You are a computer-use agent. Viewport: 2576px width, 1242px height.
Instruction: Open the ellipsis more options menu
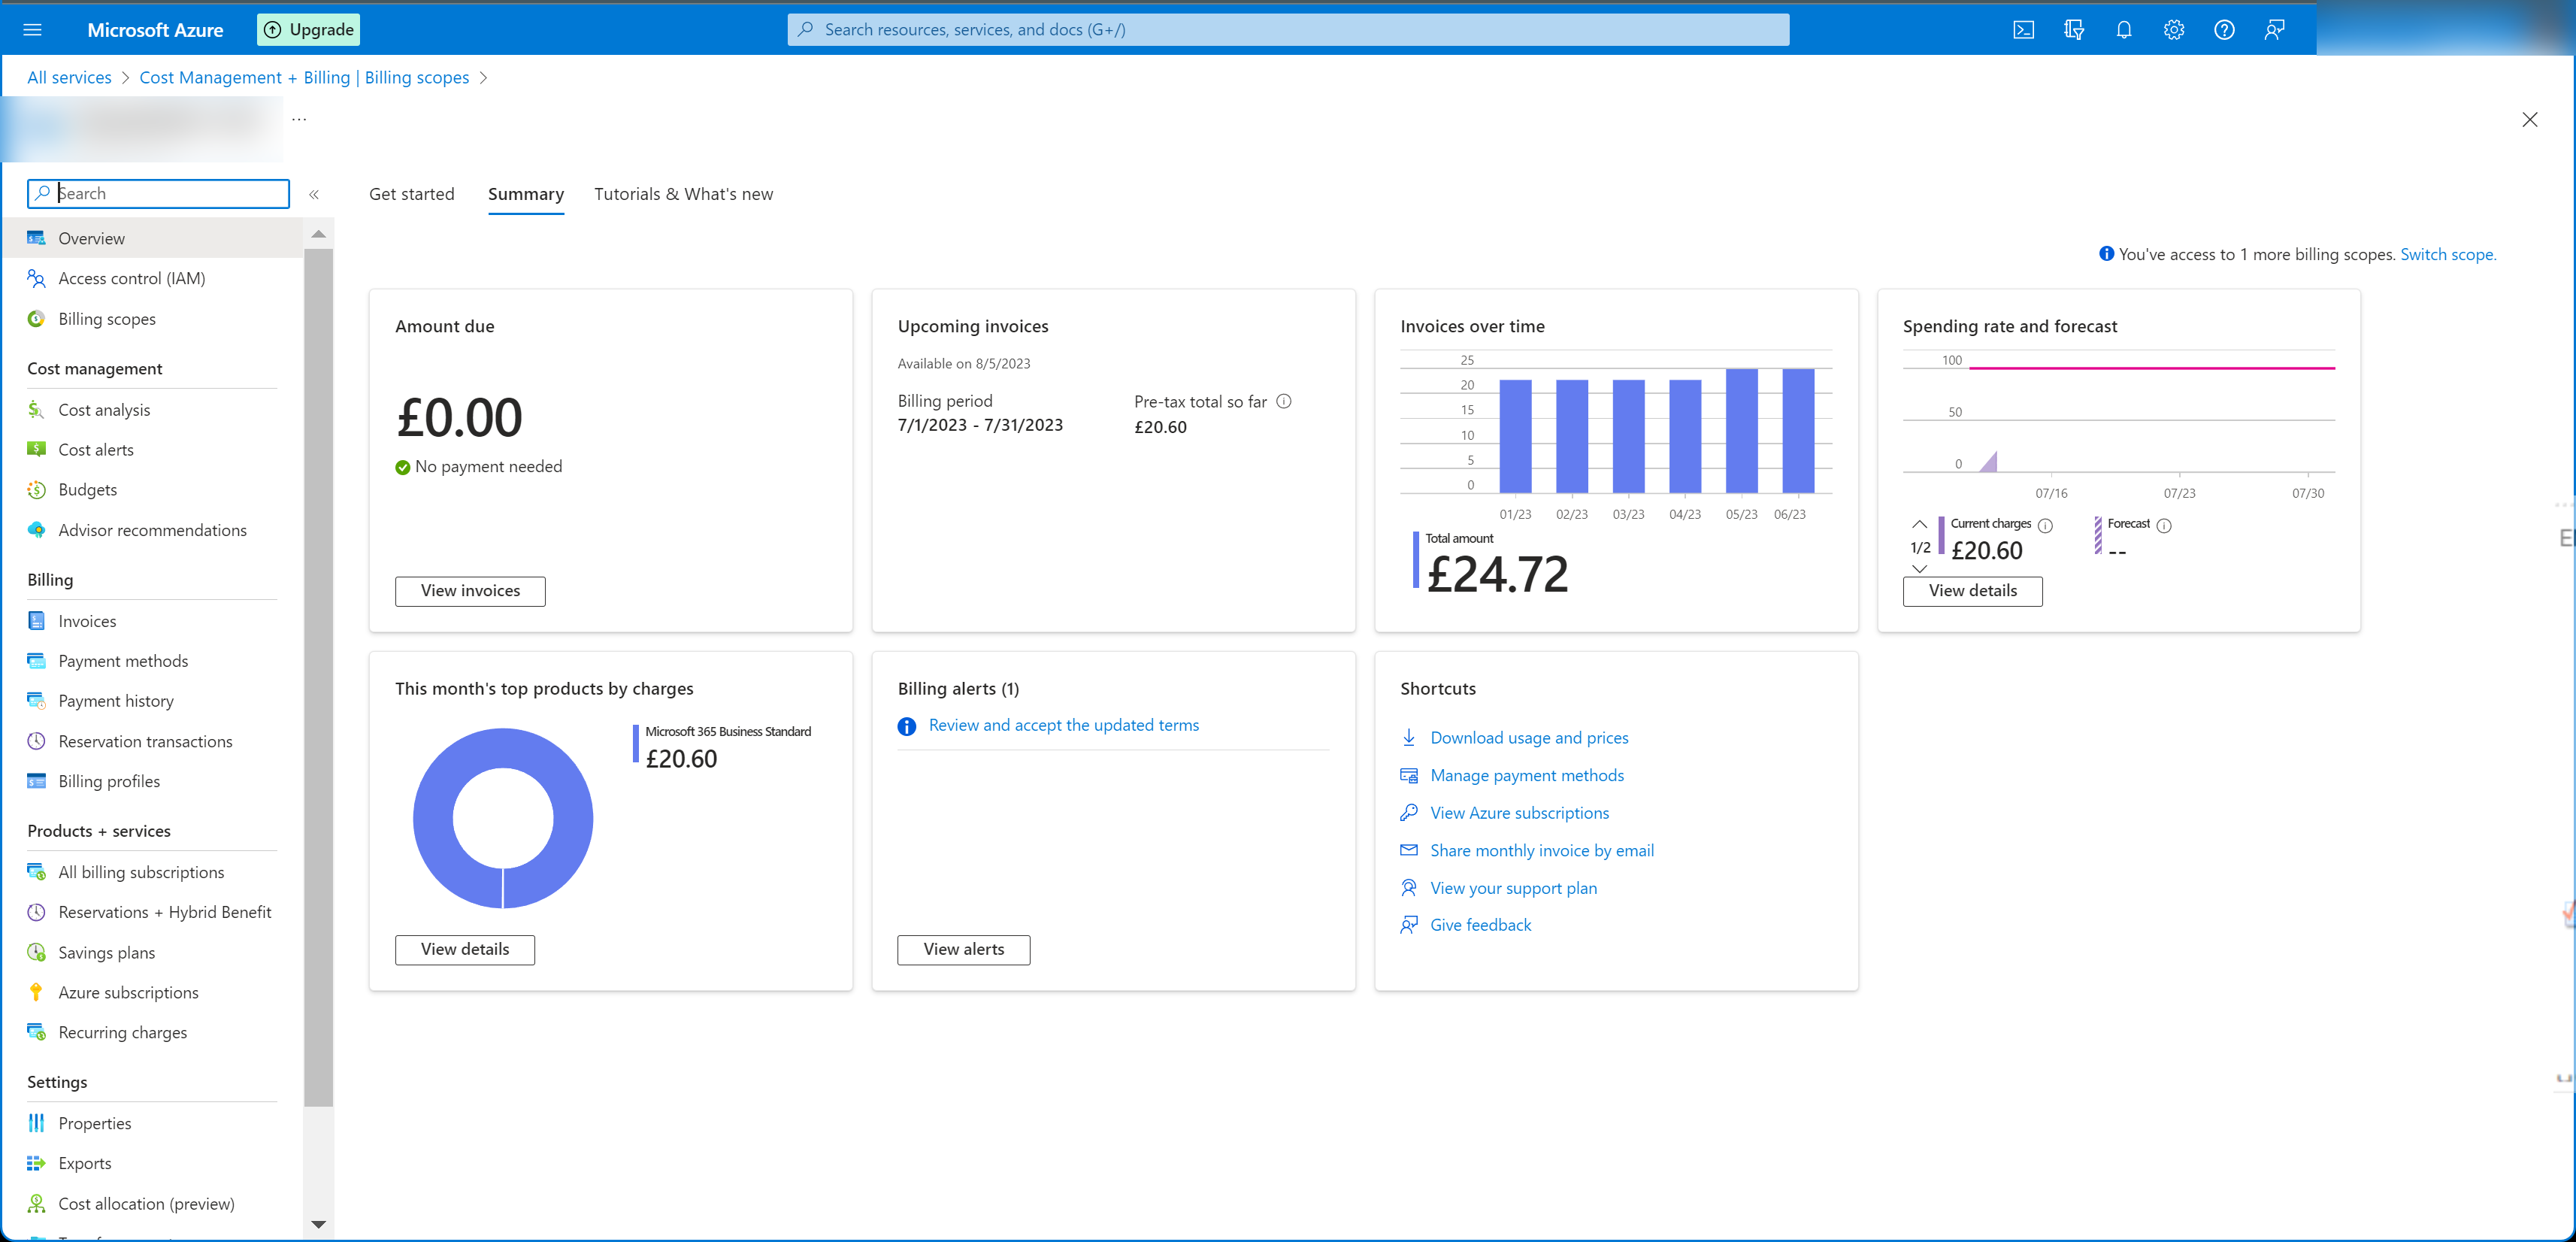[299, 119]
